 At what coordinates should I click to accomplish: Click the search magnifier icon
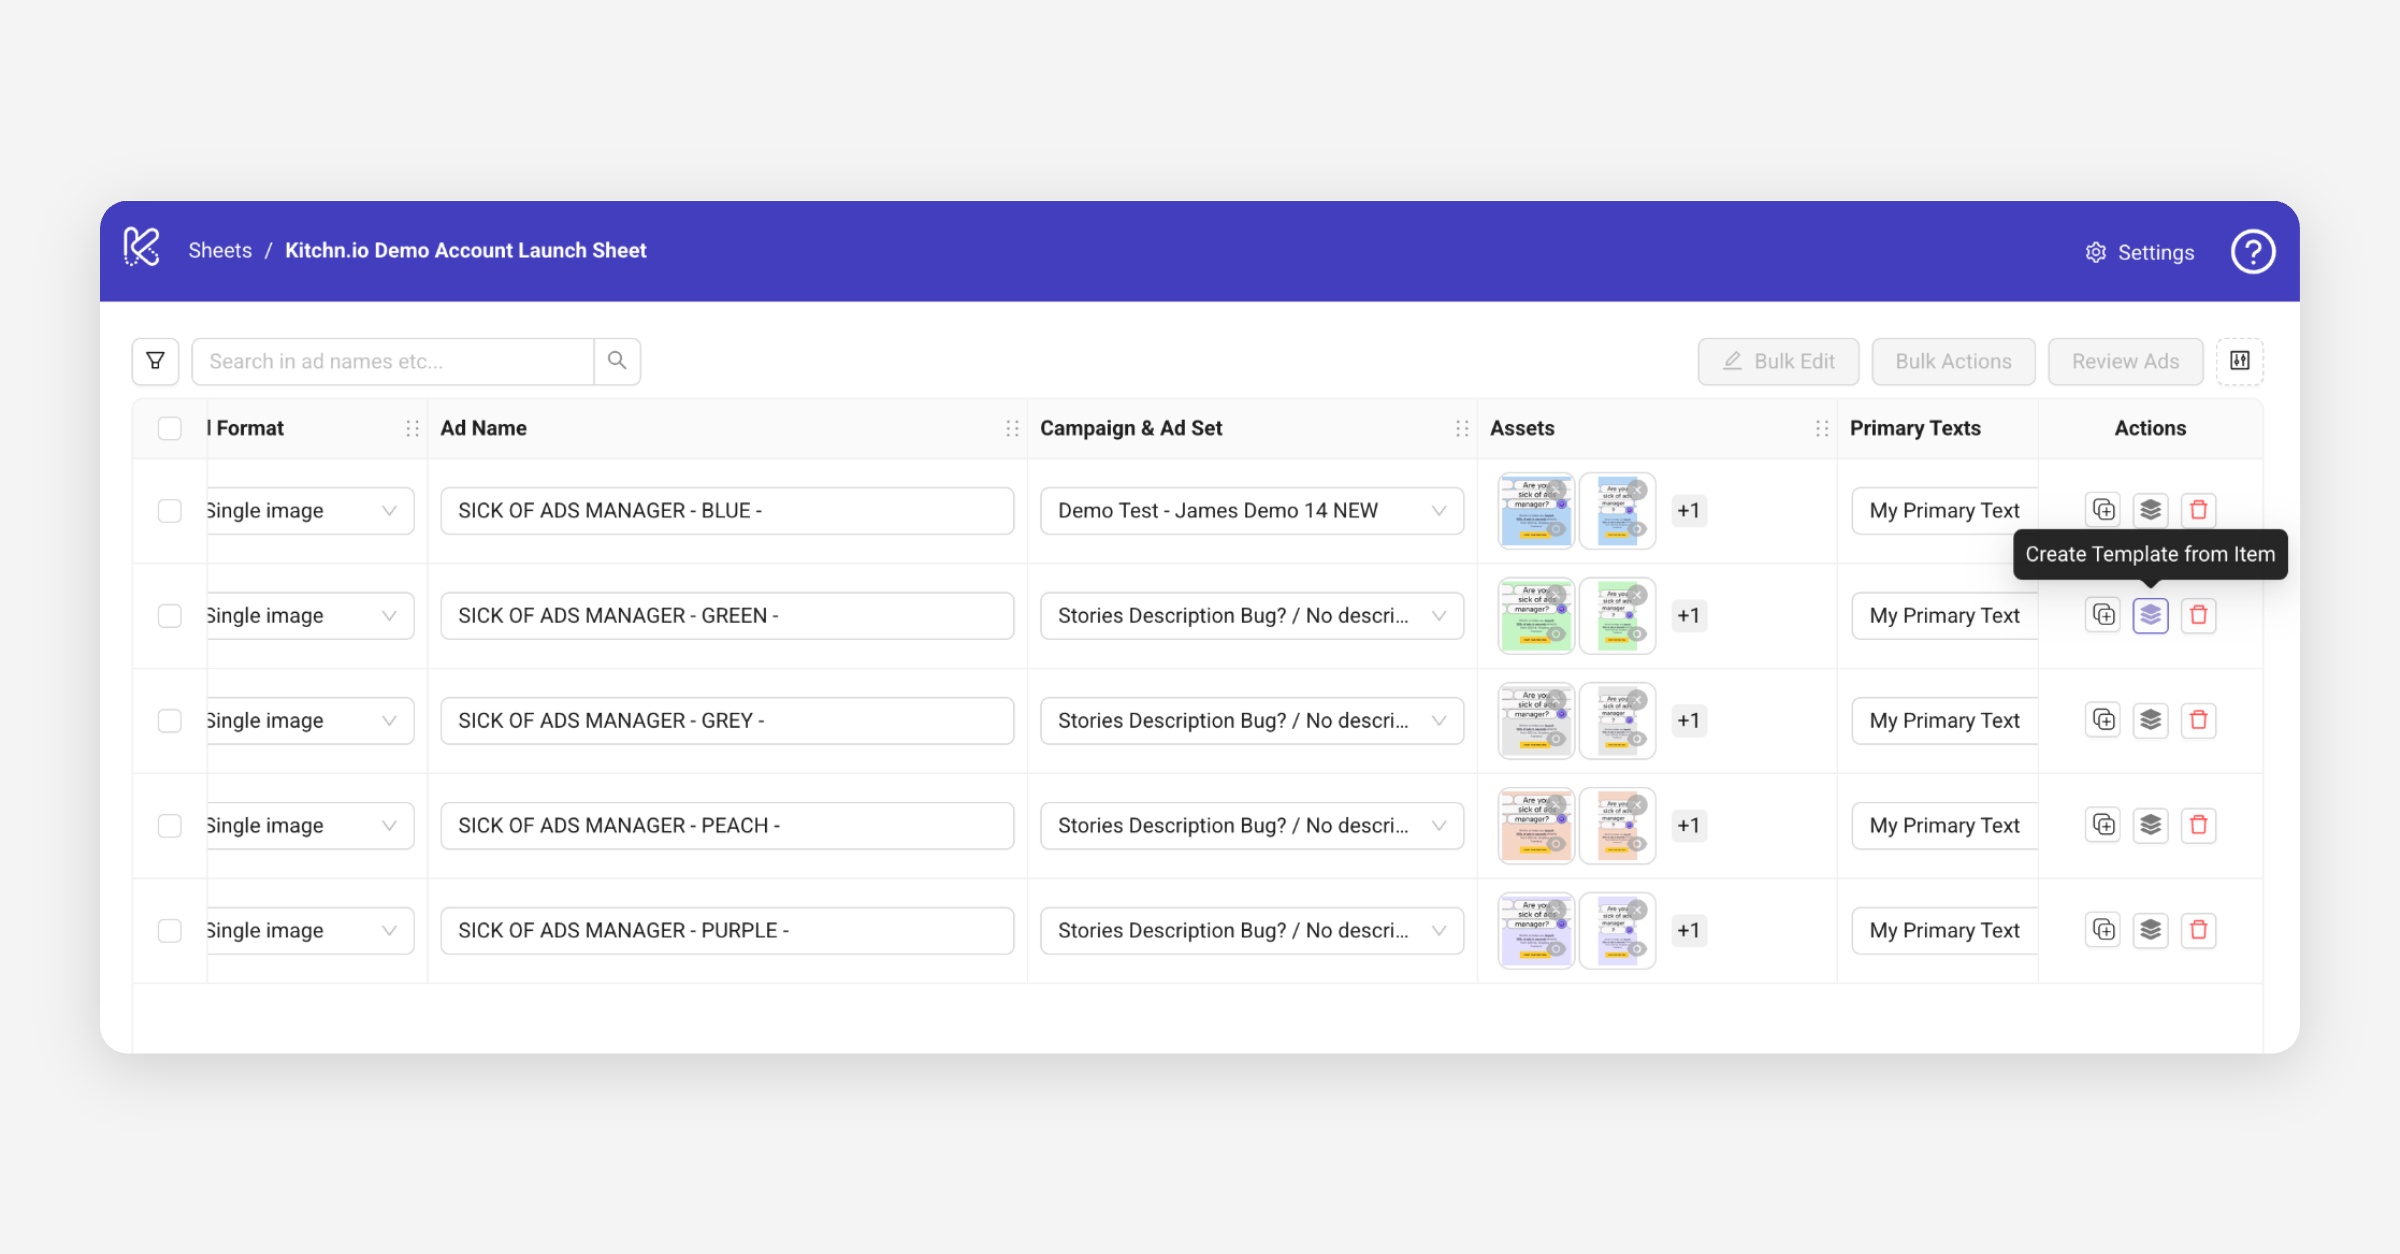click(617, 361)
